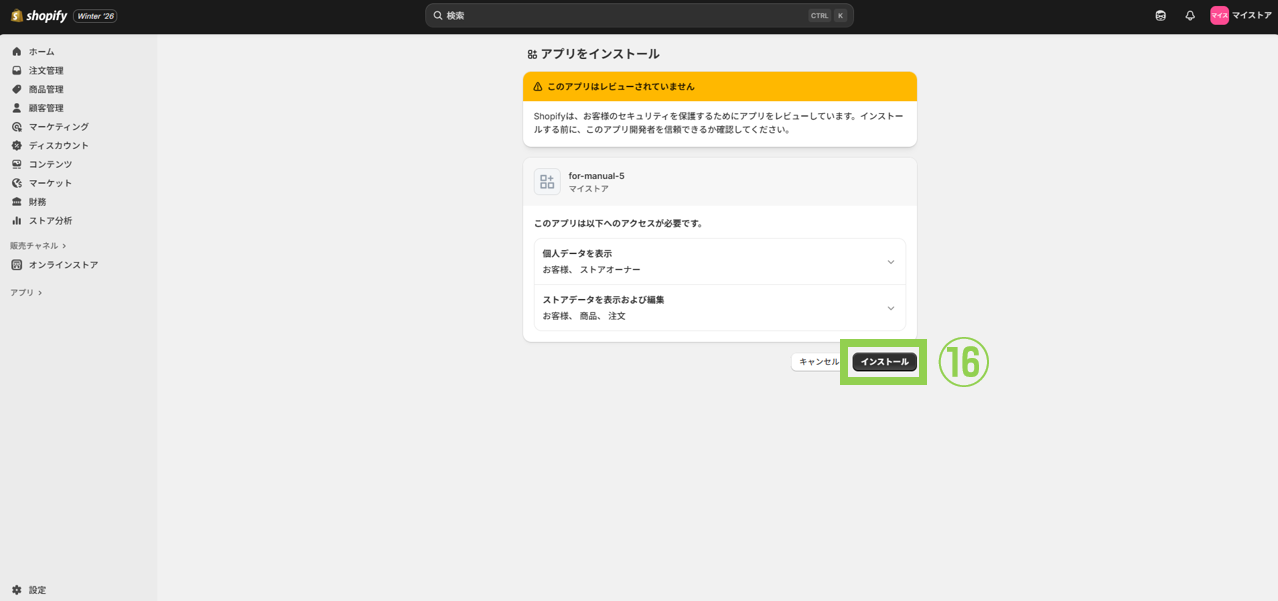This screenshot has width=1278, height=601.
Task: Open 注文管理 orders icon in sidebar
Action: pyautogui.click(x=17, y=71)
